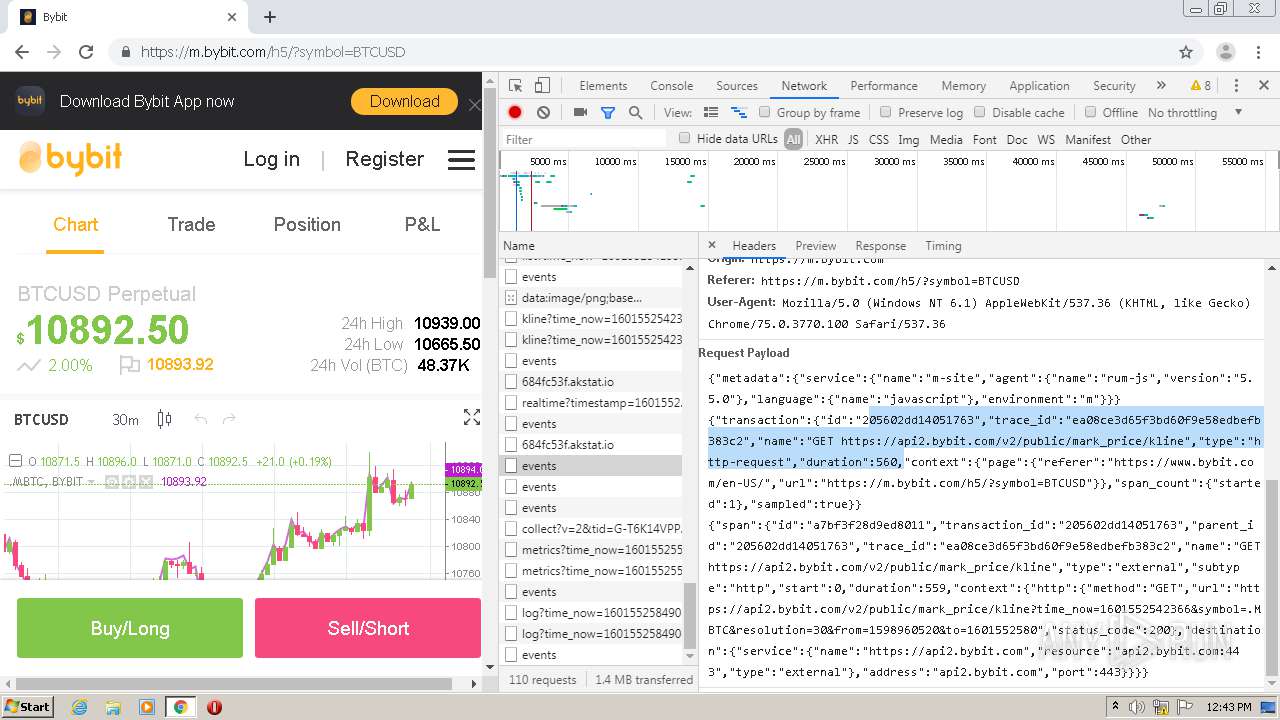Viewport: 1280px width, 720px height.
Task: Click the network Filter input field
Action: coord(585,139)
